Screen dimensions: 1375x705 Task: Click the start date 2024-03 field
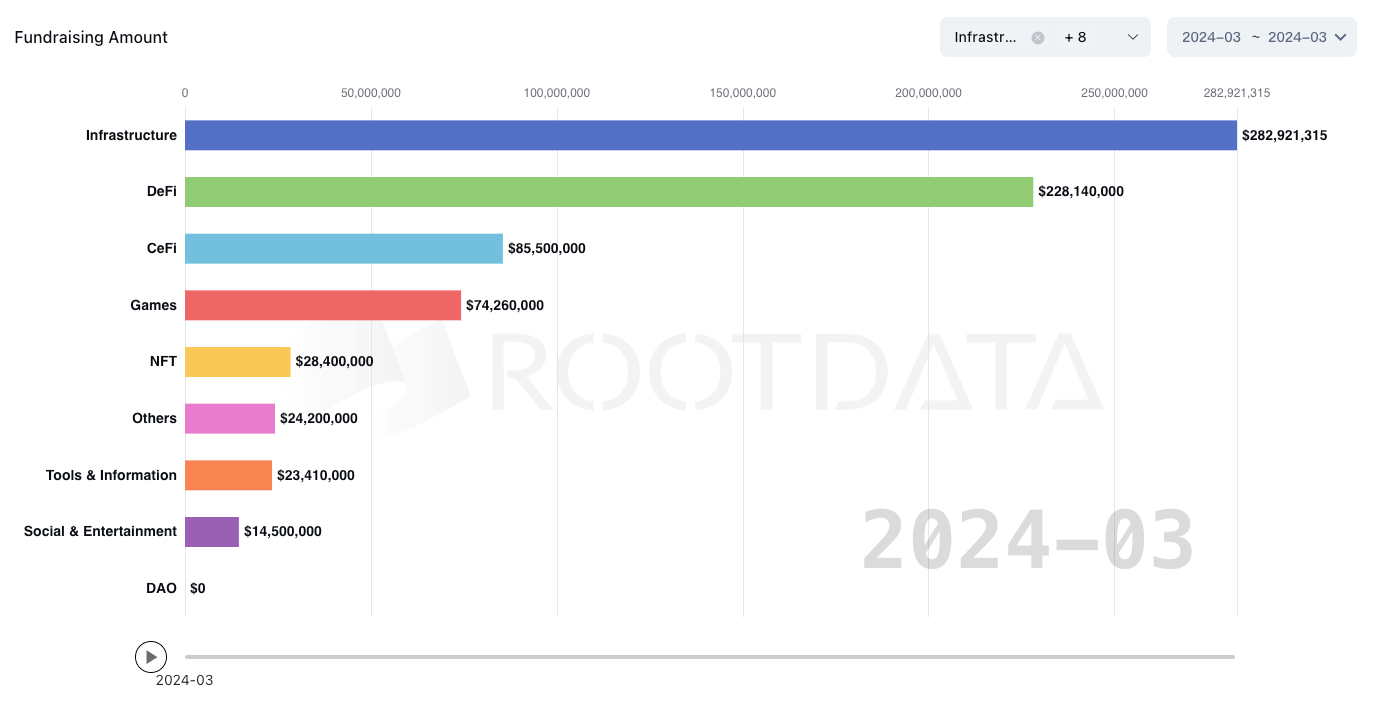point(1211,37)
